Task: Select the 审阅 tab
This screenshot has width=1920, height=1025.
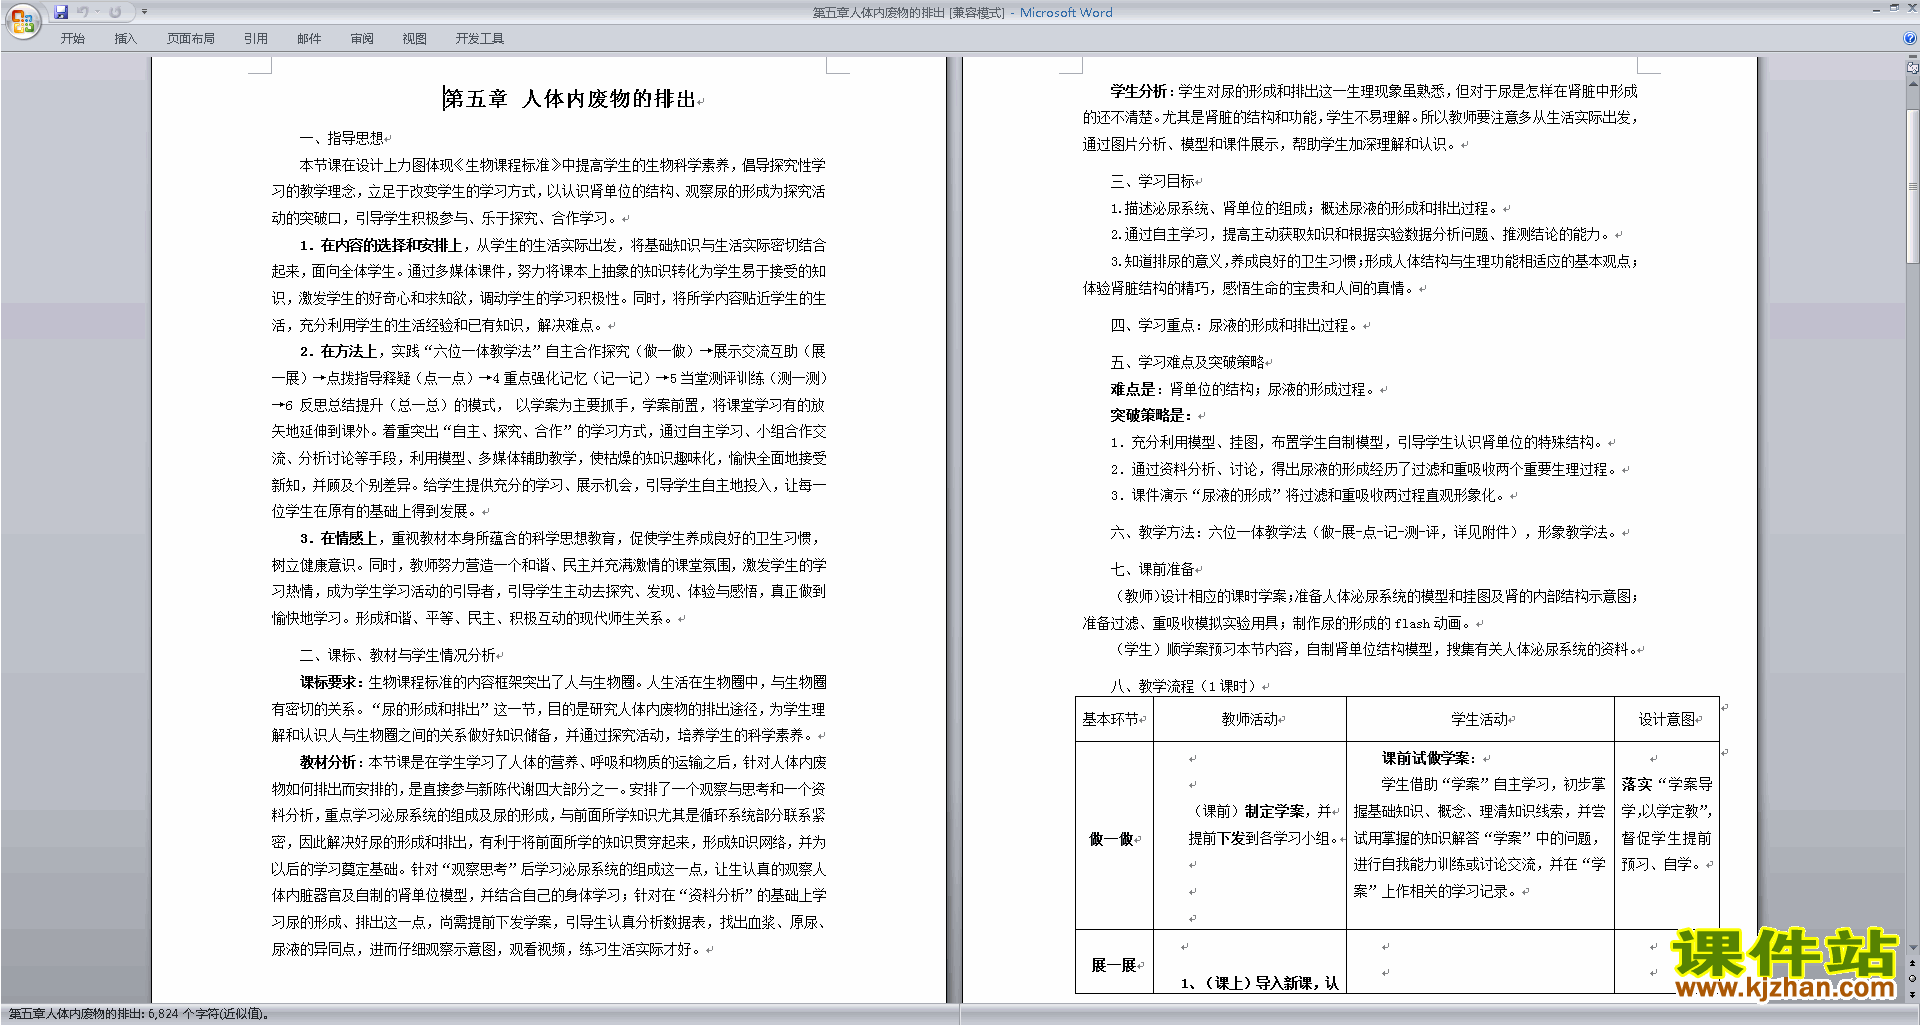Action: pos(362,39)
